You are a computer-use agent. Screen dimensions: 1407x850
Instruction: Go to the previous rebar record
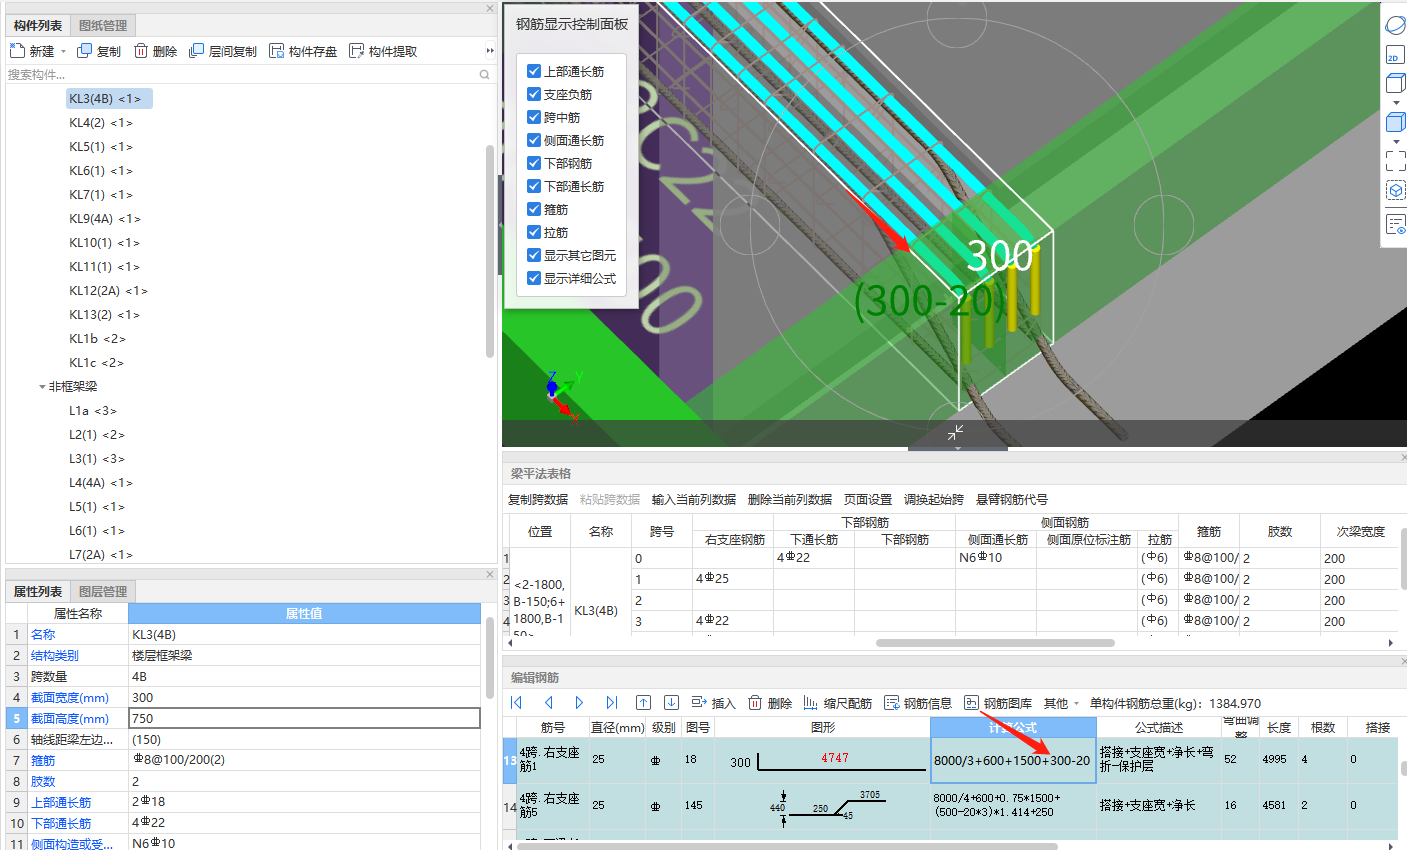[x=548, y=703]
